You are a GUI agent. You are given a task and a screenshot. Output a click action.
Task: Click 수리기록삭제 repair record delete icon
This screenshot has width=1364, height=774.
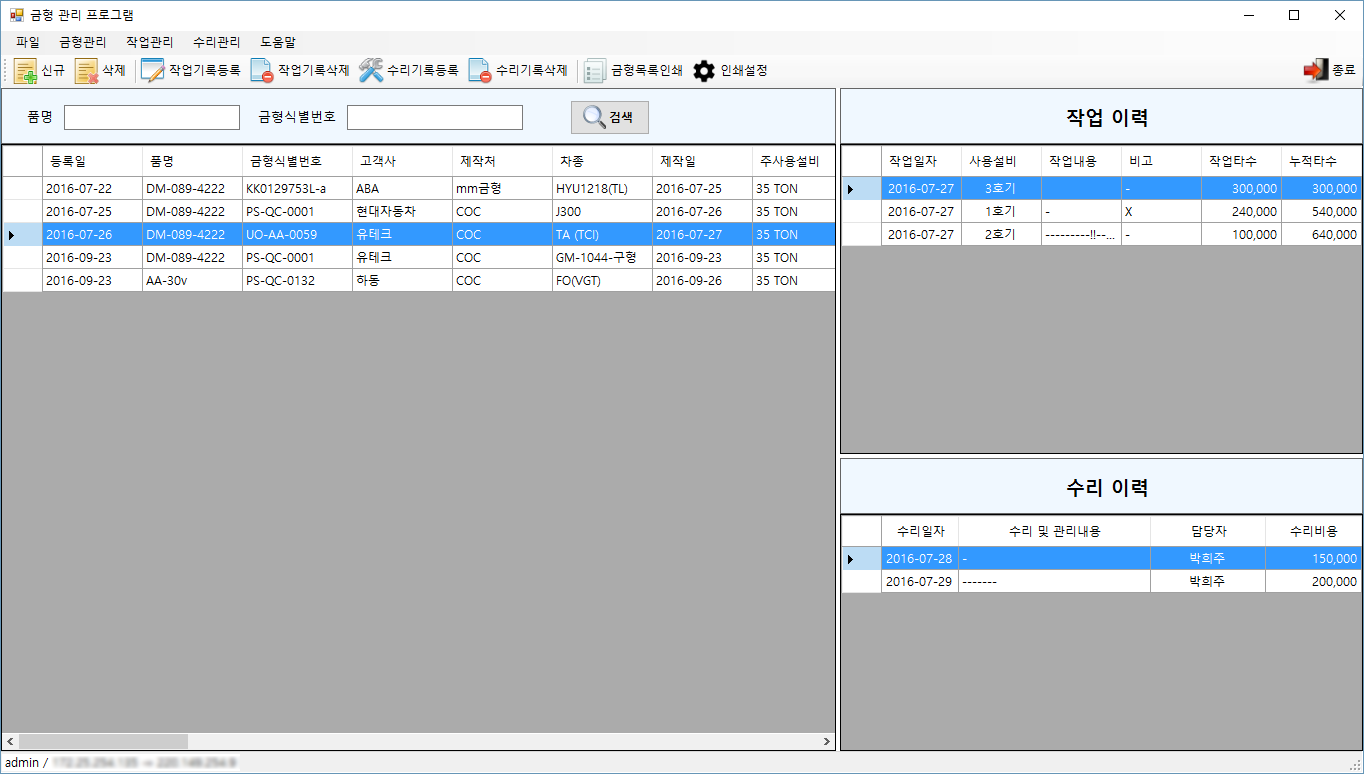click(480, 71)
